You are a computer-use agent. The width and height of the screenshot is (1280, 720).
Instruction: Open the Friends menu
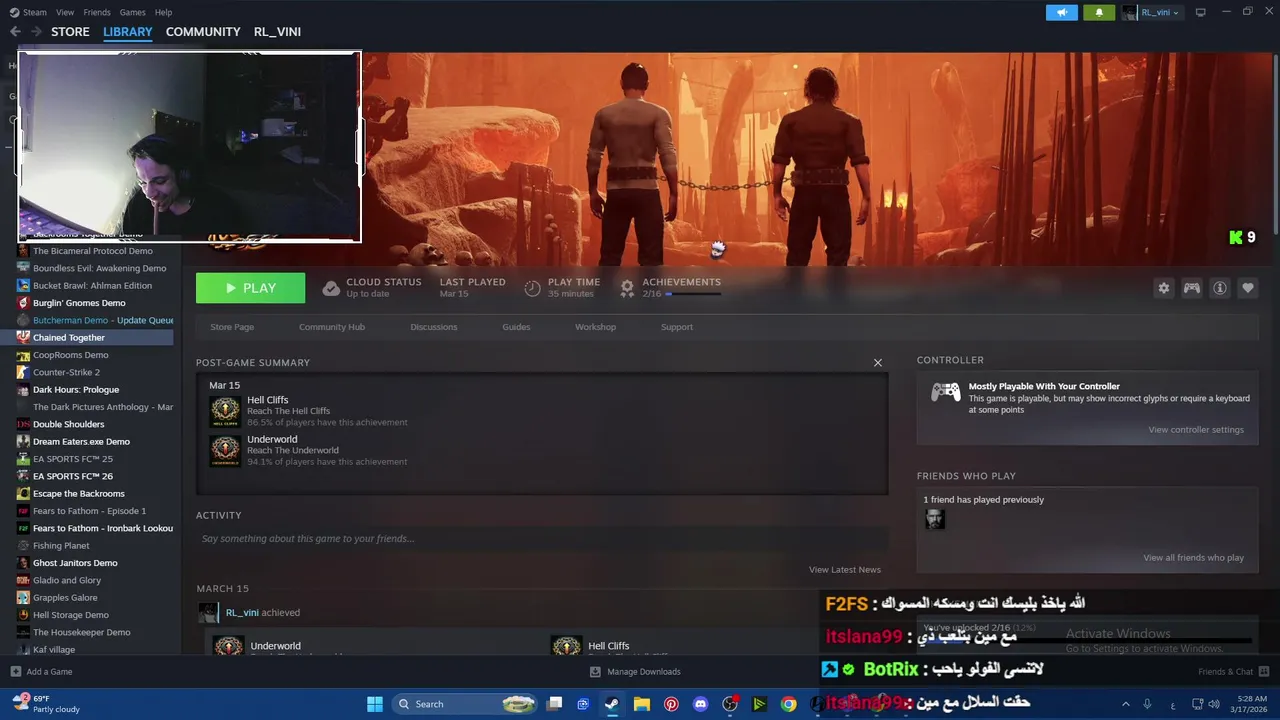coord(97,12)
